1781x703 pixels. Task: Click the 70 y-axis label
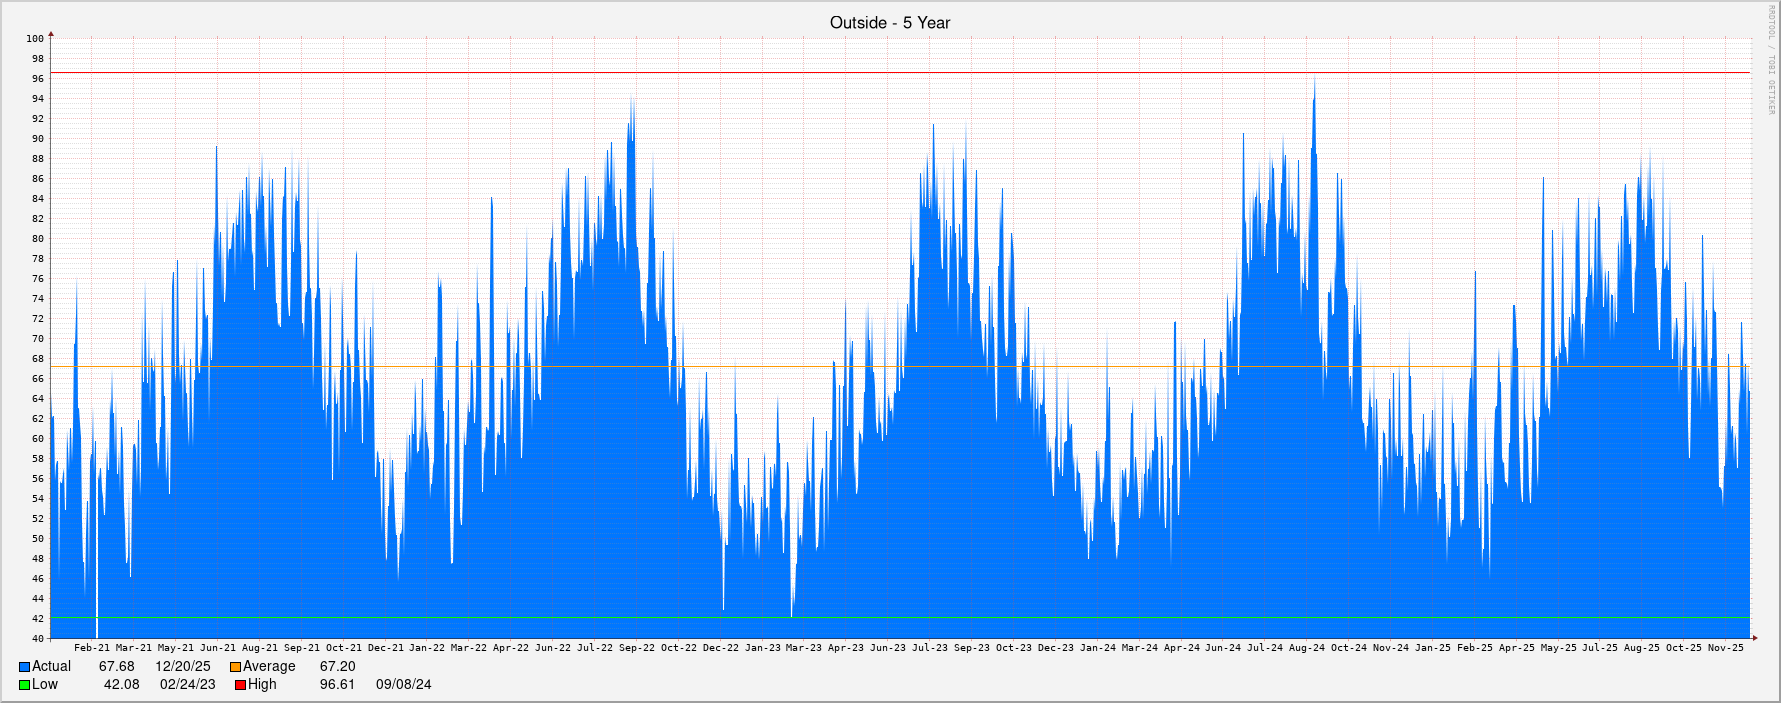tap(38, 339)
